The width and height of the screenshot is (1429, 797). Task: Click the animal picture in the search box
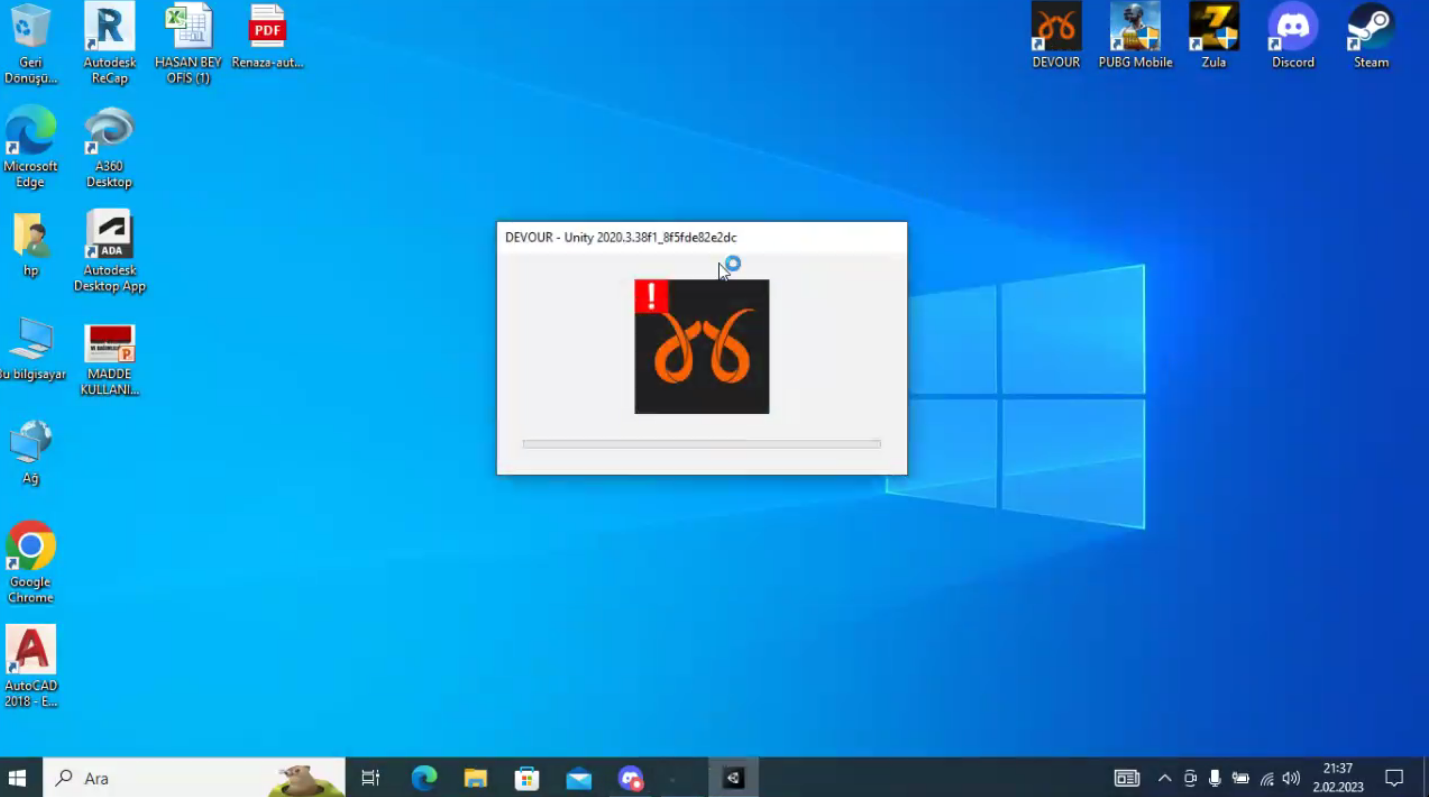(x=308, y=778)
